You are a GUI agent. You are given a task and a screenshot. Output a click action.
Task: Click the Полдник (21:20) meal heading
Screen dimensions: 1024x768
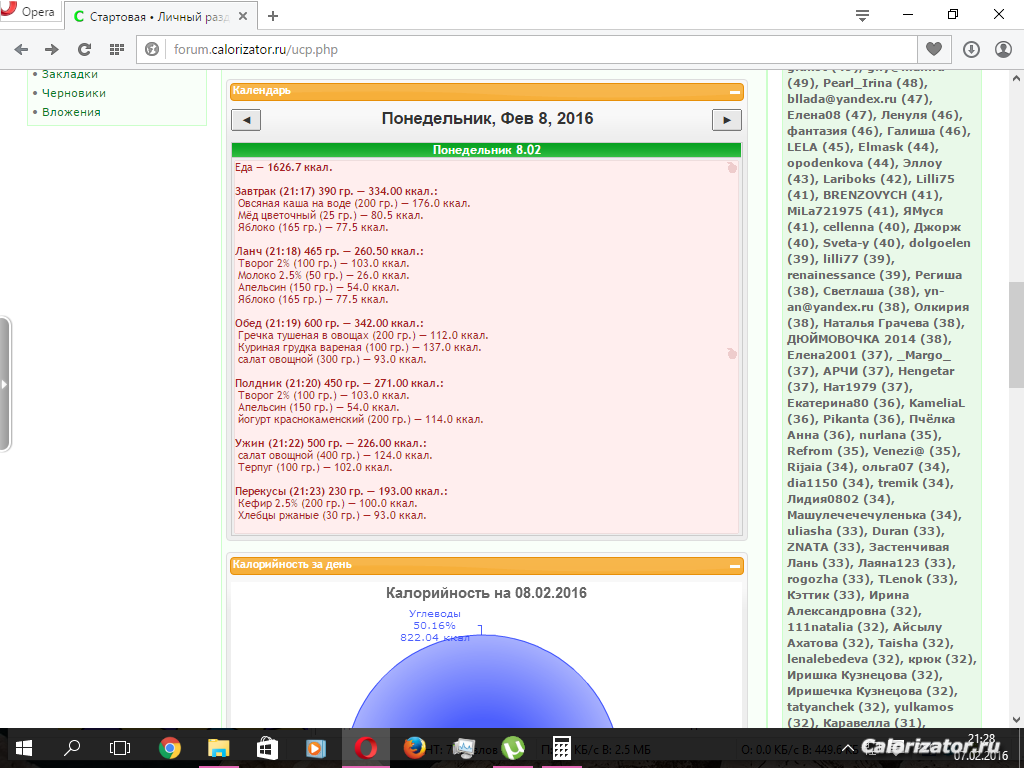[x=339, y=383]
